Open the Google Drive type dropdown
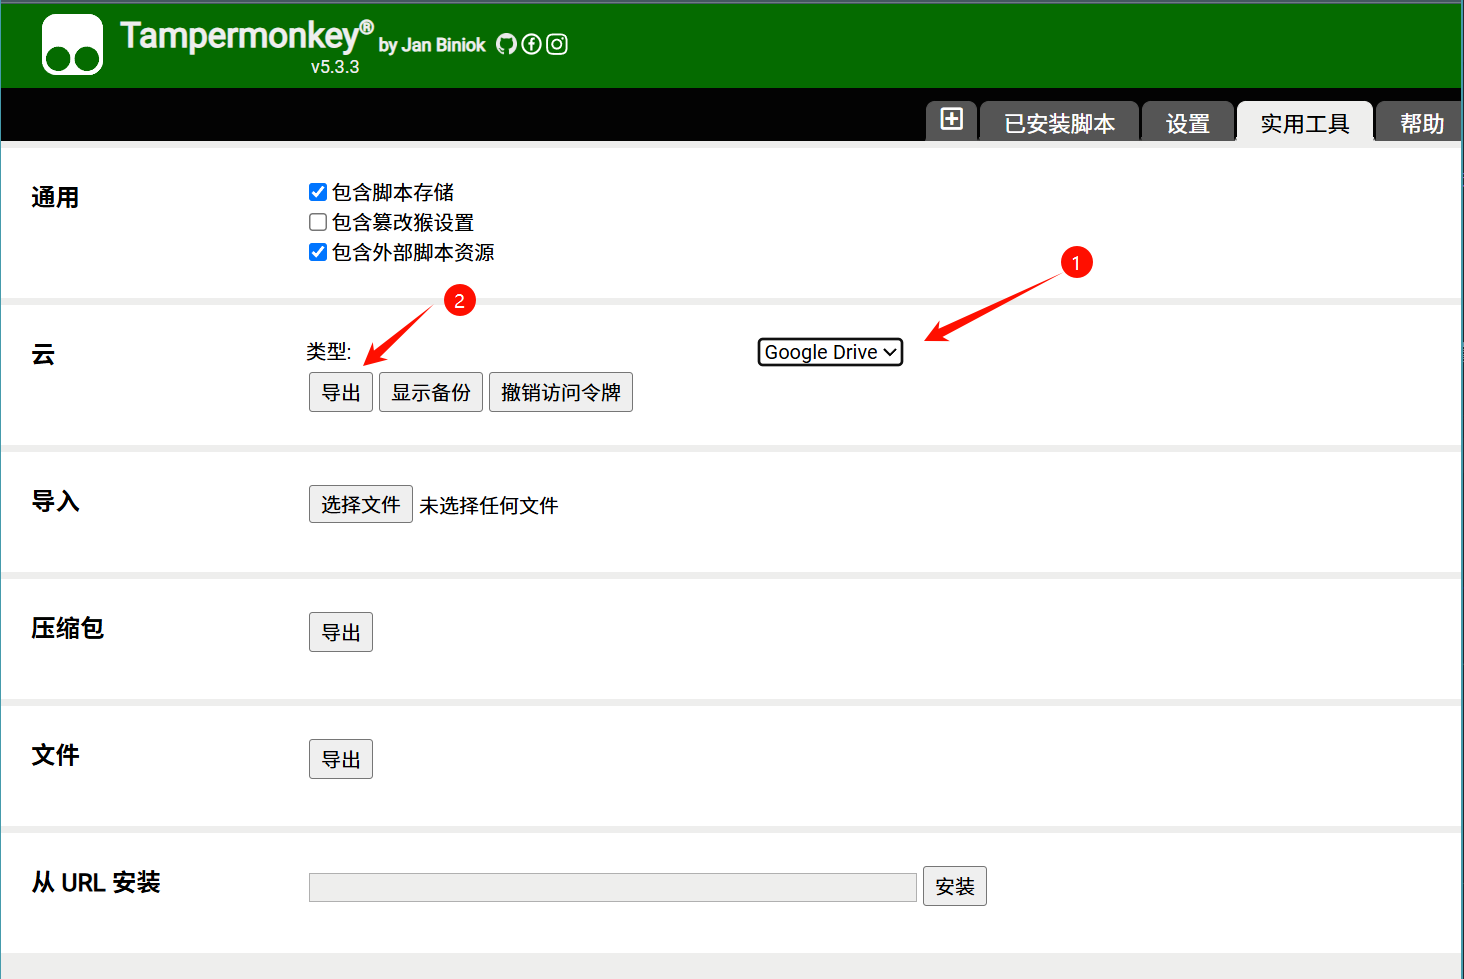The width and height of the screenshot is (1464, 979). pyautogui.click(x=830, y=352)
